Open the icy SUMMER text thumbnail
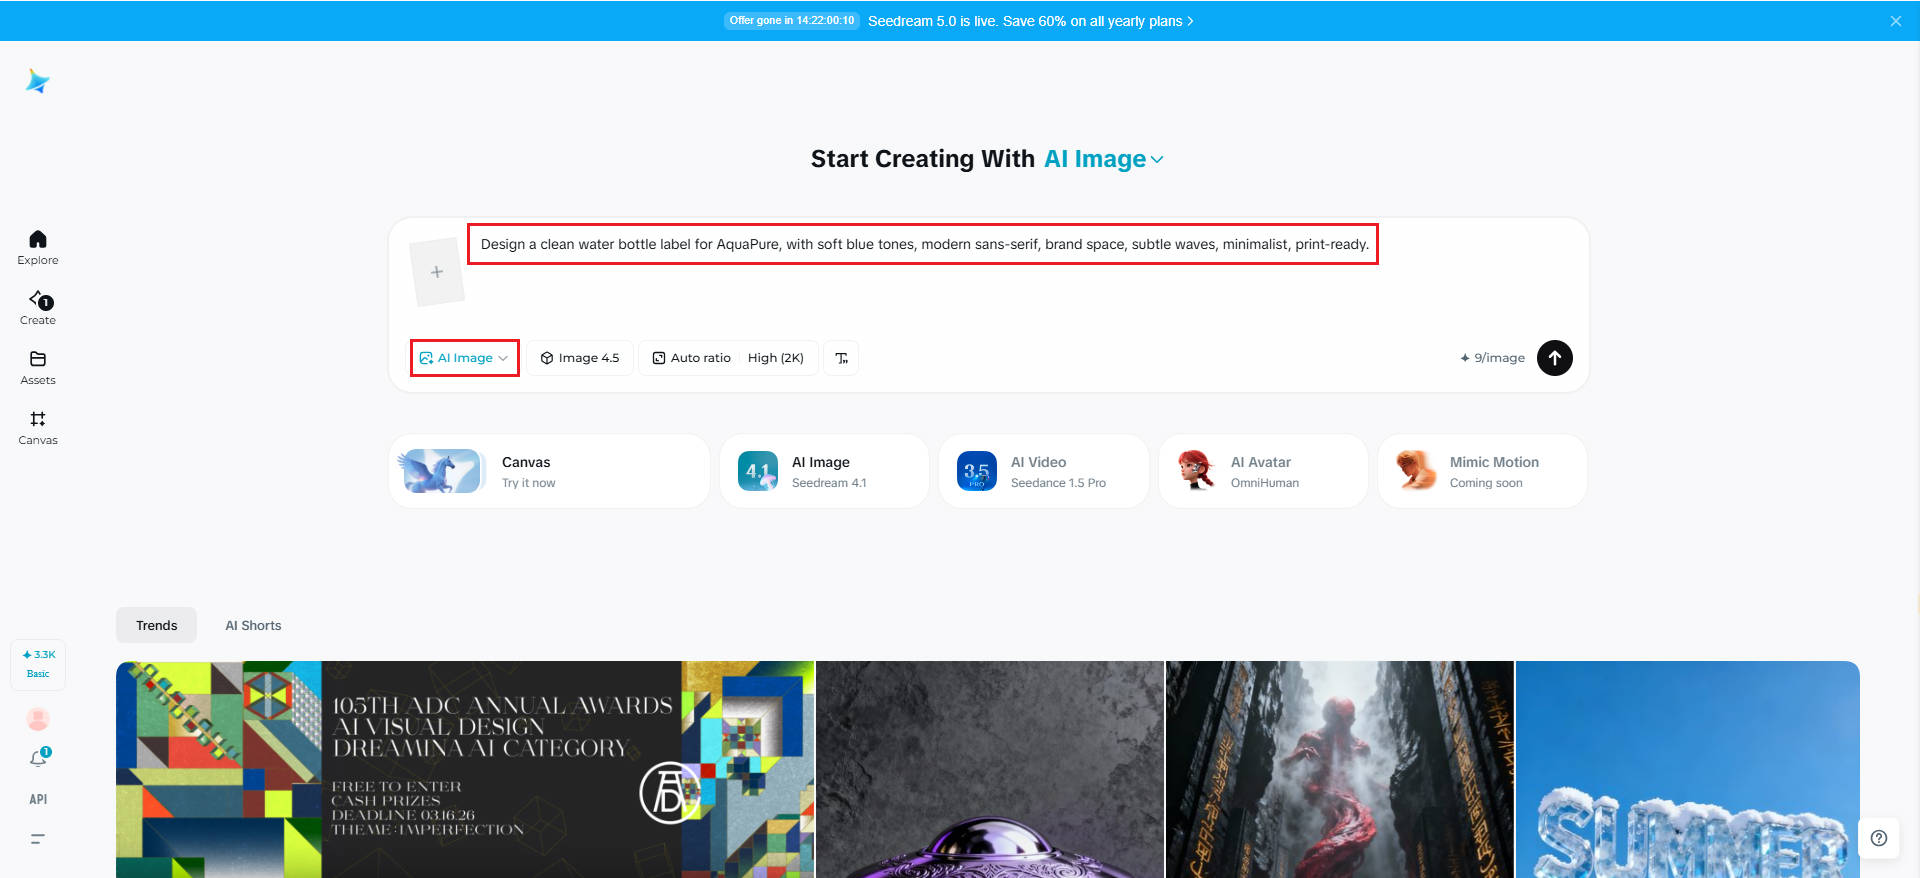Image resolution: width=1920 pixels, height=878 pixels. (x=1688, y=769)
